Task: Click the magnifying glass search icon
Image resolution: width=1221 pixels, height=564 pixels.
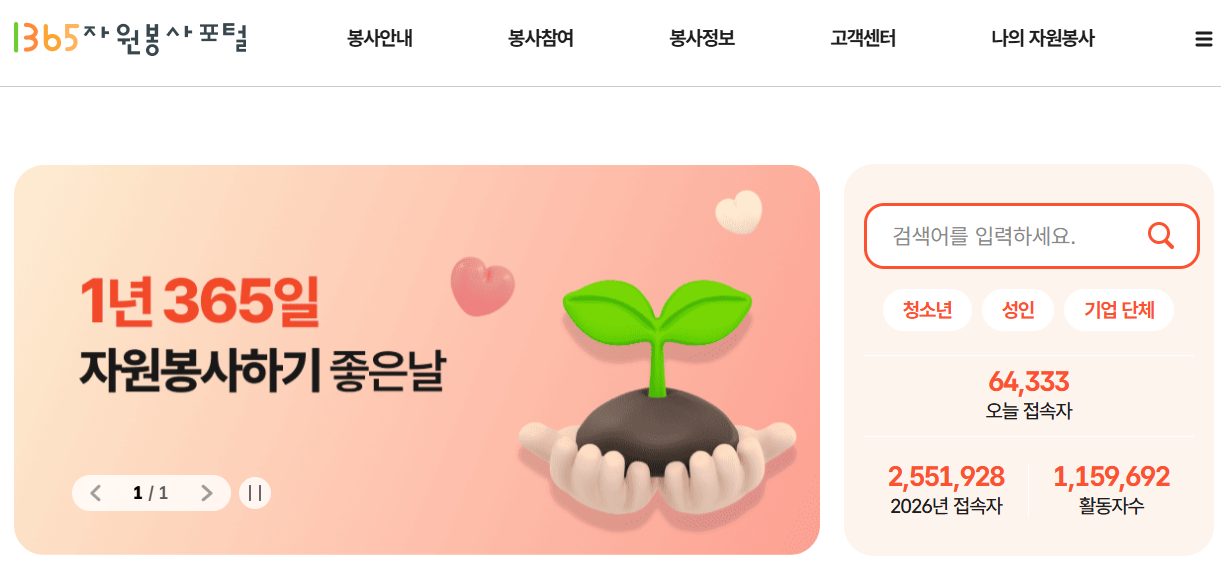Action: tap(1160, 236)
